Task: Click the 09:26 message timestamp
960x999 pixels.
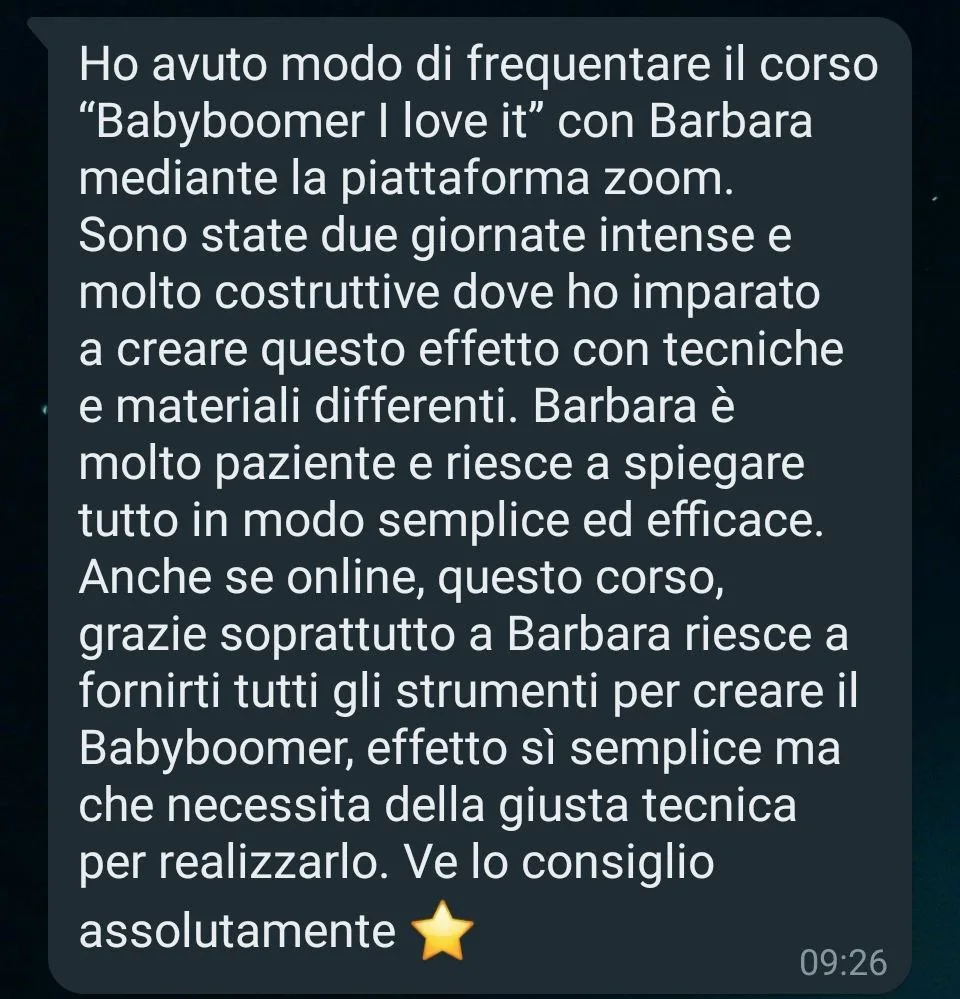Action: (x=843, y=962)
